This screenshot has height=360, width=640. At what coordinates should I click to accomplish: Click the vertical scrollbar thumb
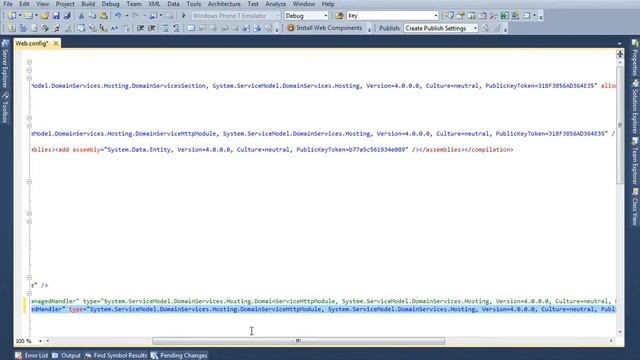click(x=620, y=125)
